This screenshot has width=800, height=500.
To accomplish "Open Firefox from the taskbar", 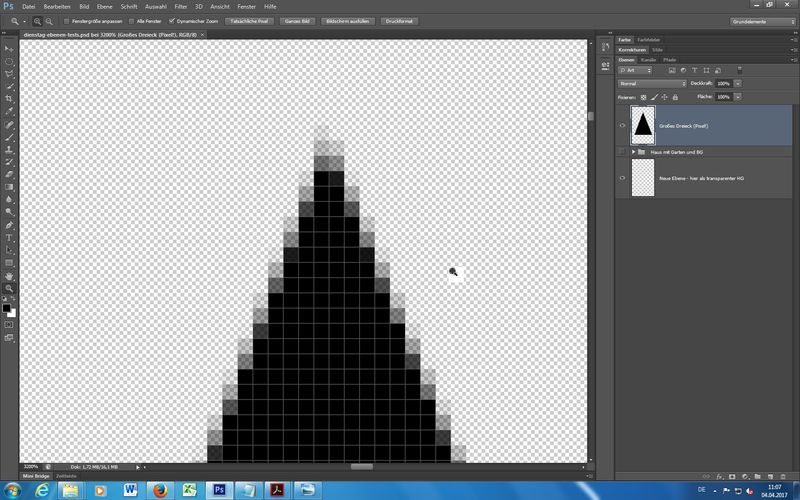I will (159, 489).
